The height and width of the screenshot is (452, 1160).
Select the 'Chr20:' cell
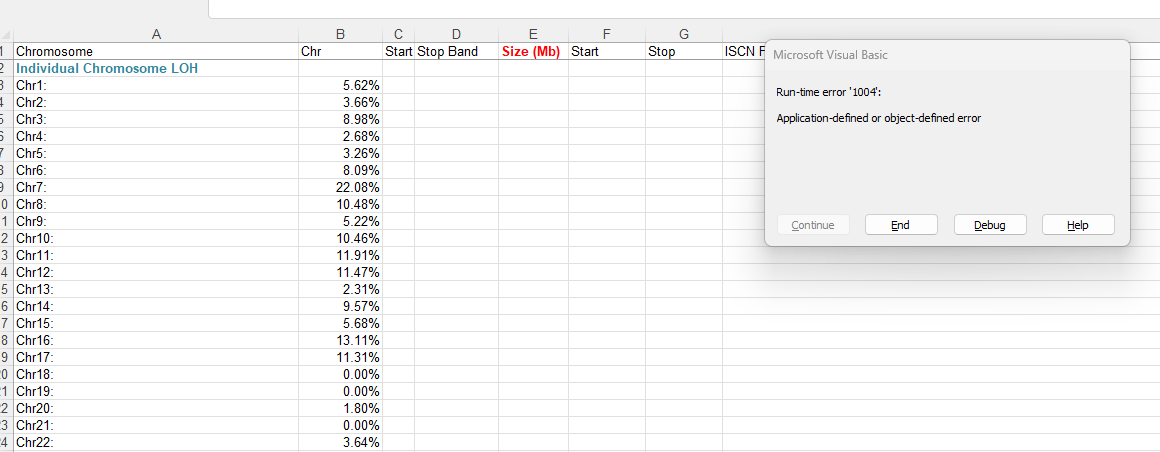click(156, 408)
